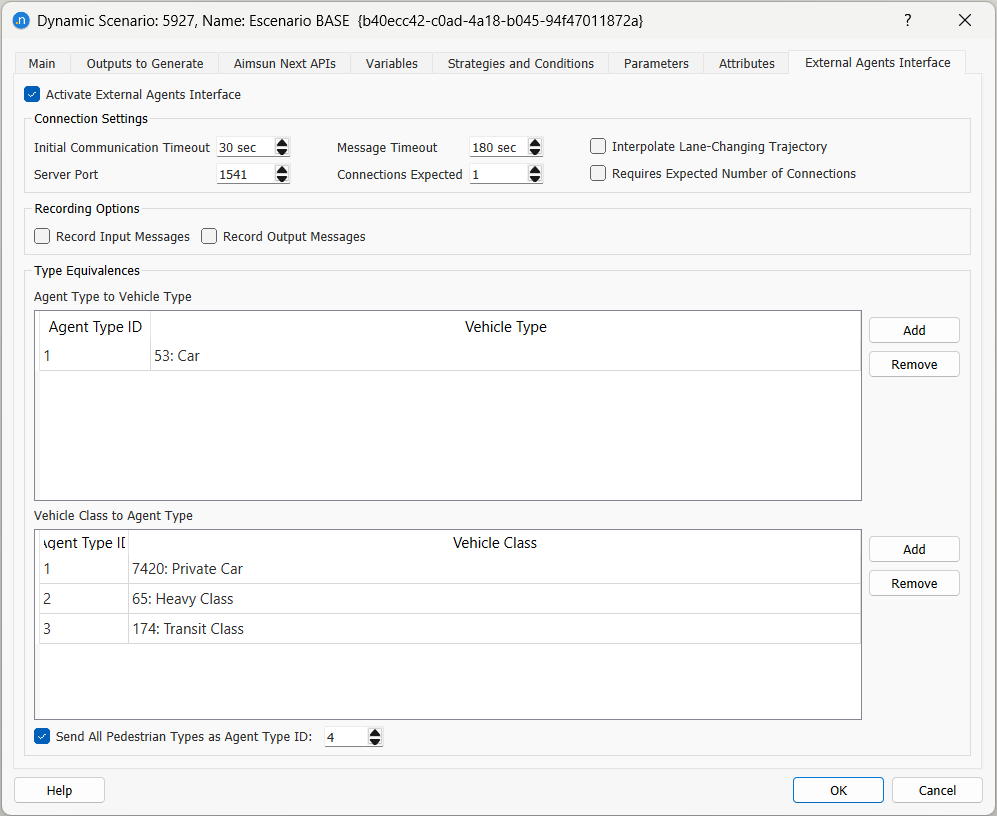Decrease Message Timeout using down arrow
997x816 pixels.
pyautogui.click(x=534, y=152)
